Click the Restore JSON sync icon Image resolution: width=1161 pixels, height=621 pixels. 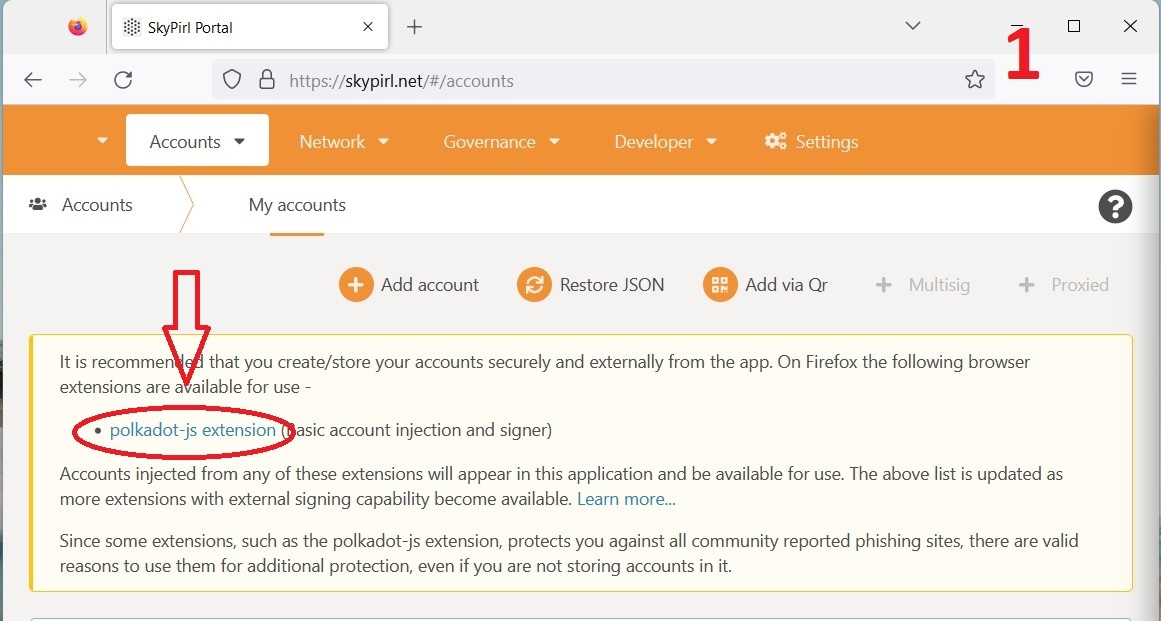point(534,285)
